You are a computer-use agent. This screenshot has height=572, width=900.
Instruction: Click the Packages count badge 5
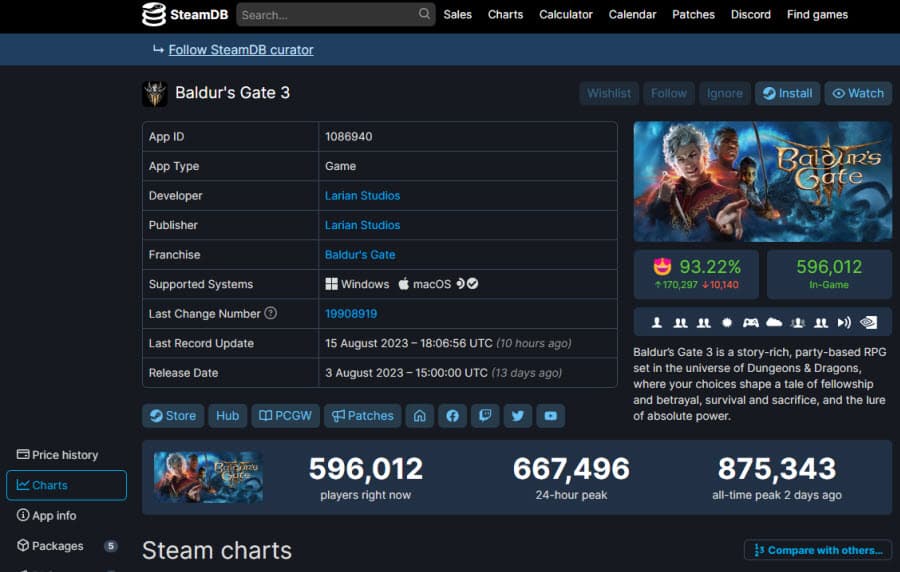(x=111, y=546)
